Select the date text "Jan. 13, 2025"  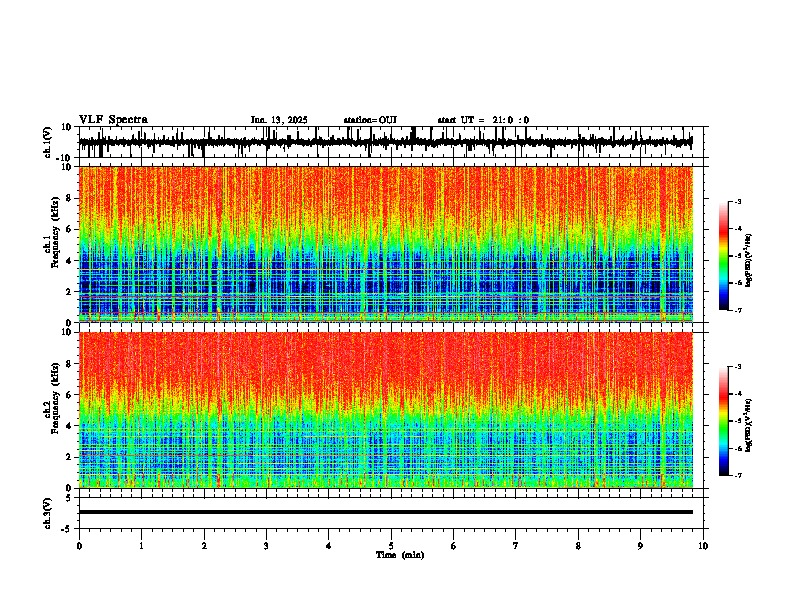point(279,120)
